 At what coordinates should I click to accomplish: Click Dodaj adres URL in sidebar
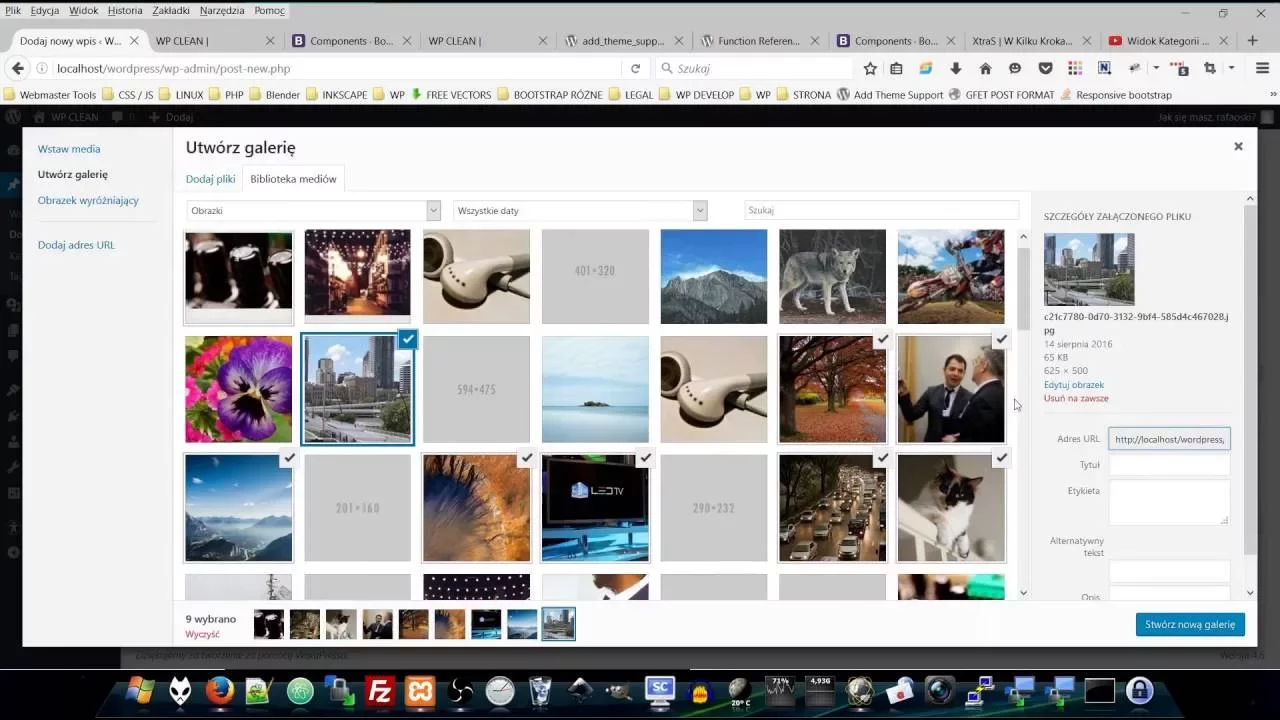pos(76,245)
